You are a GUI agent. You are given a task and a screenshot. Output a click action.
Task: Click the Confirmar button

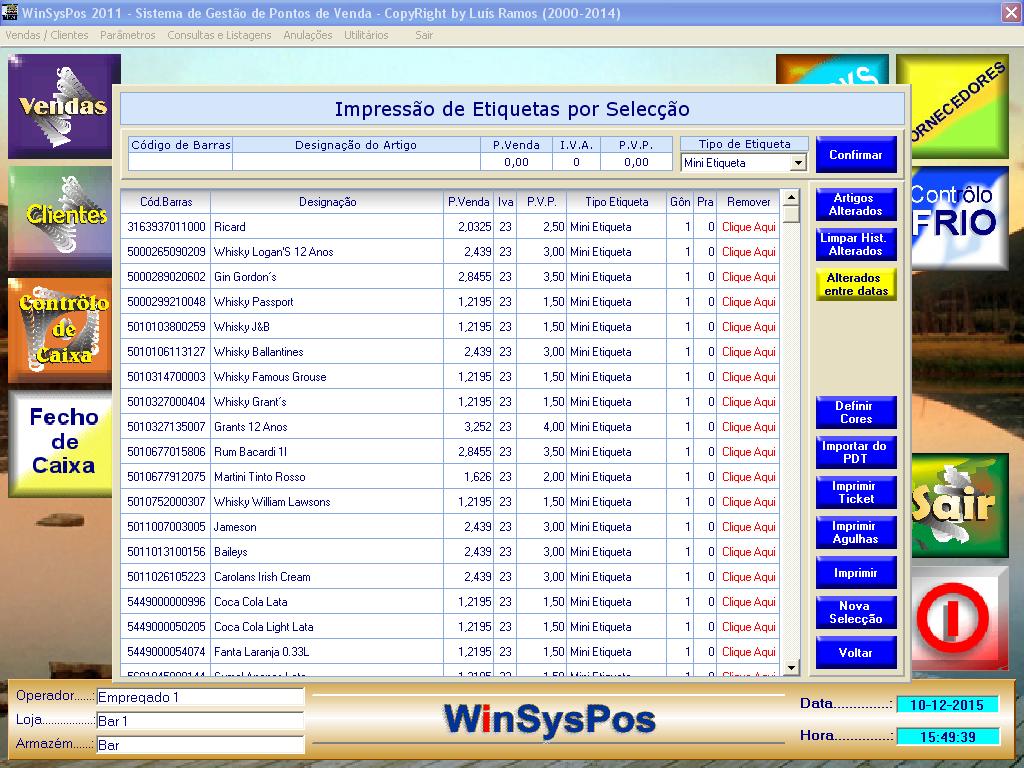[x=855, y=155]
